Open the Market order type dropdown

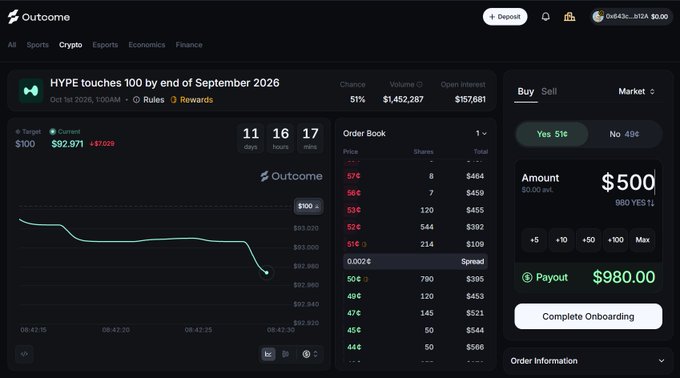[x=636, y=91]
